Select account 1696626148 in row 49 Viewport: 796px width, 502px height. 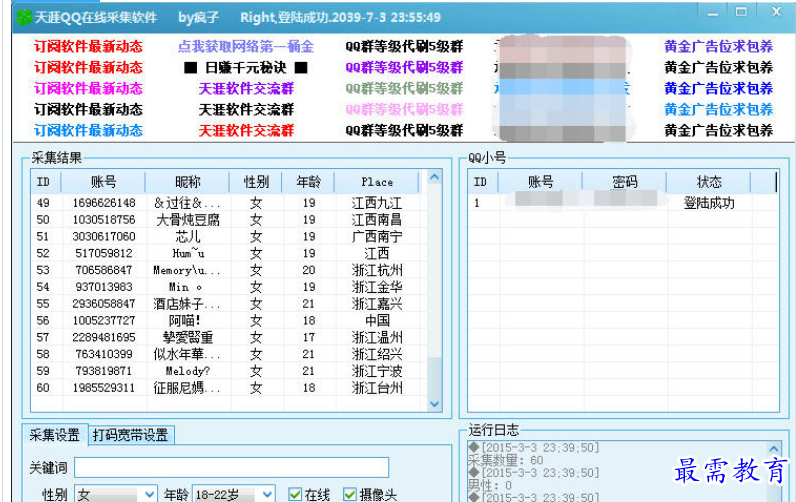(x=104, y=203)
